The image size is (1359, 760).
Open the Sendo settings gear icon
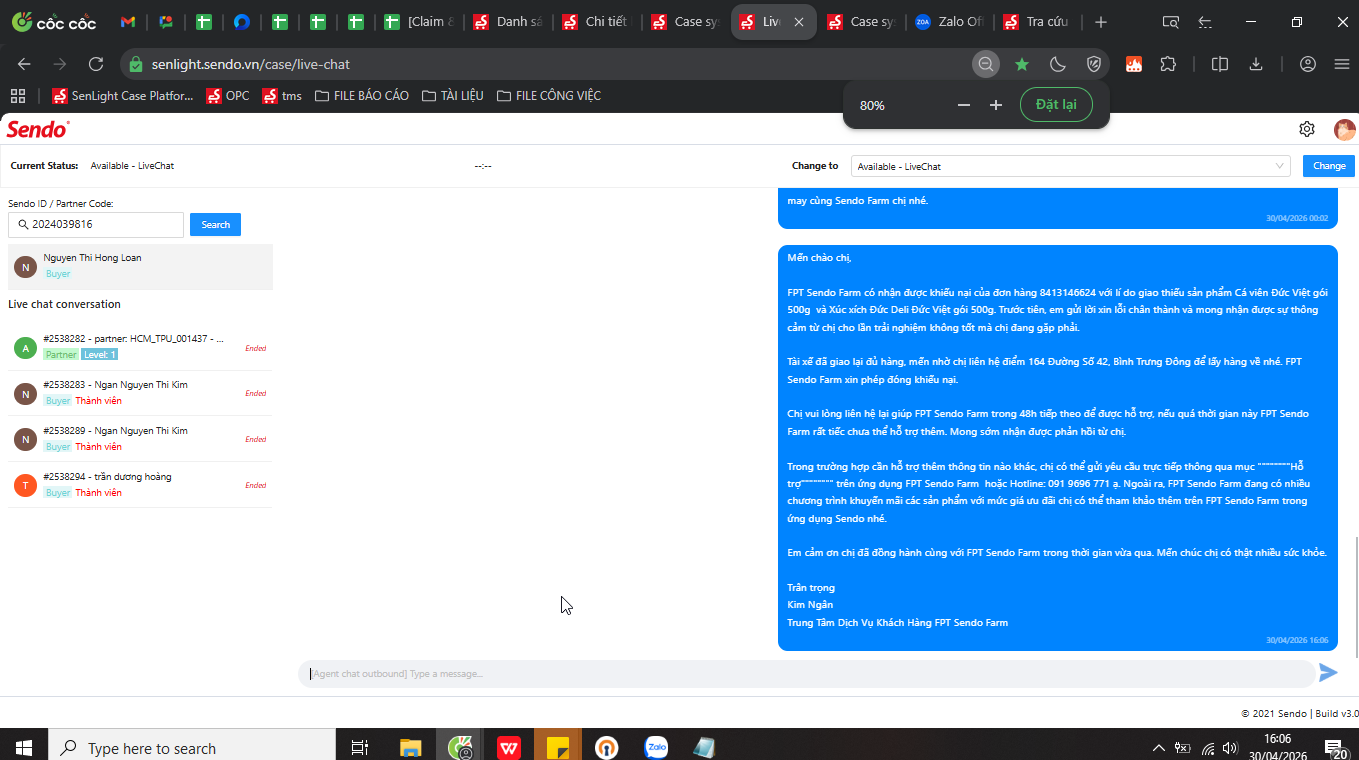pos(1307,129)
